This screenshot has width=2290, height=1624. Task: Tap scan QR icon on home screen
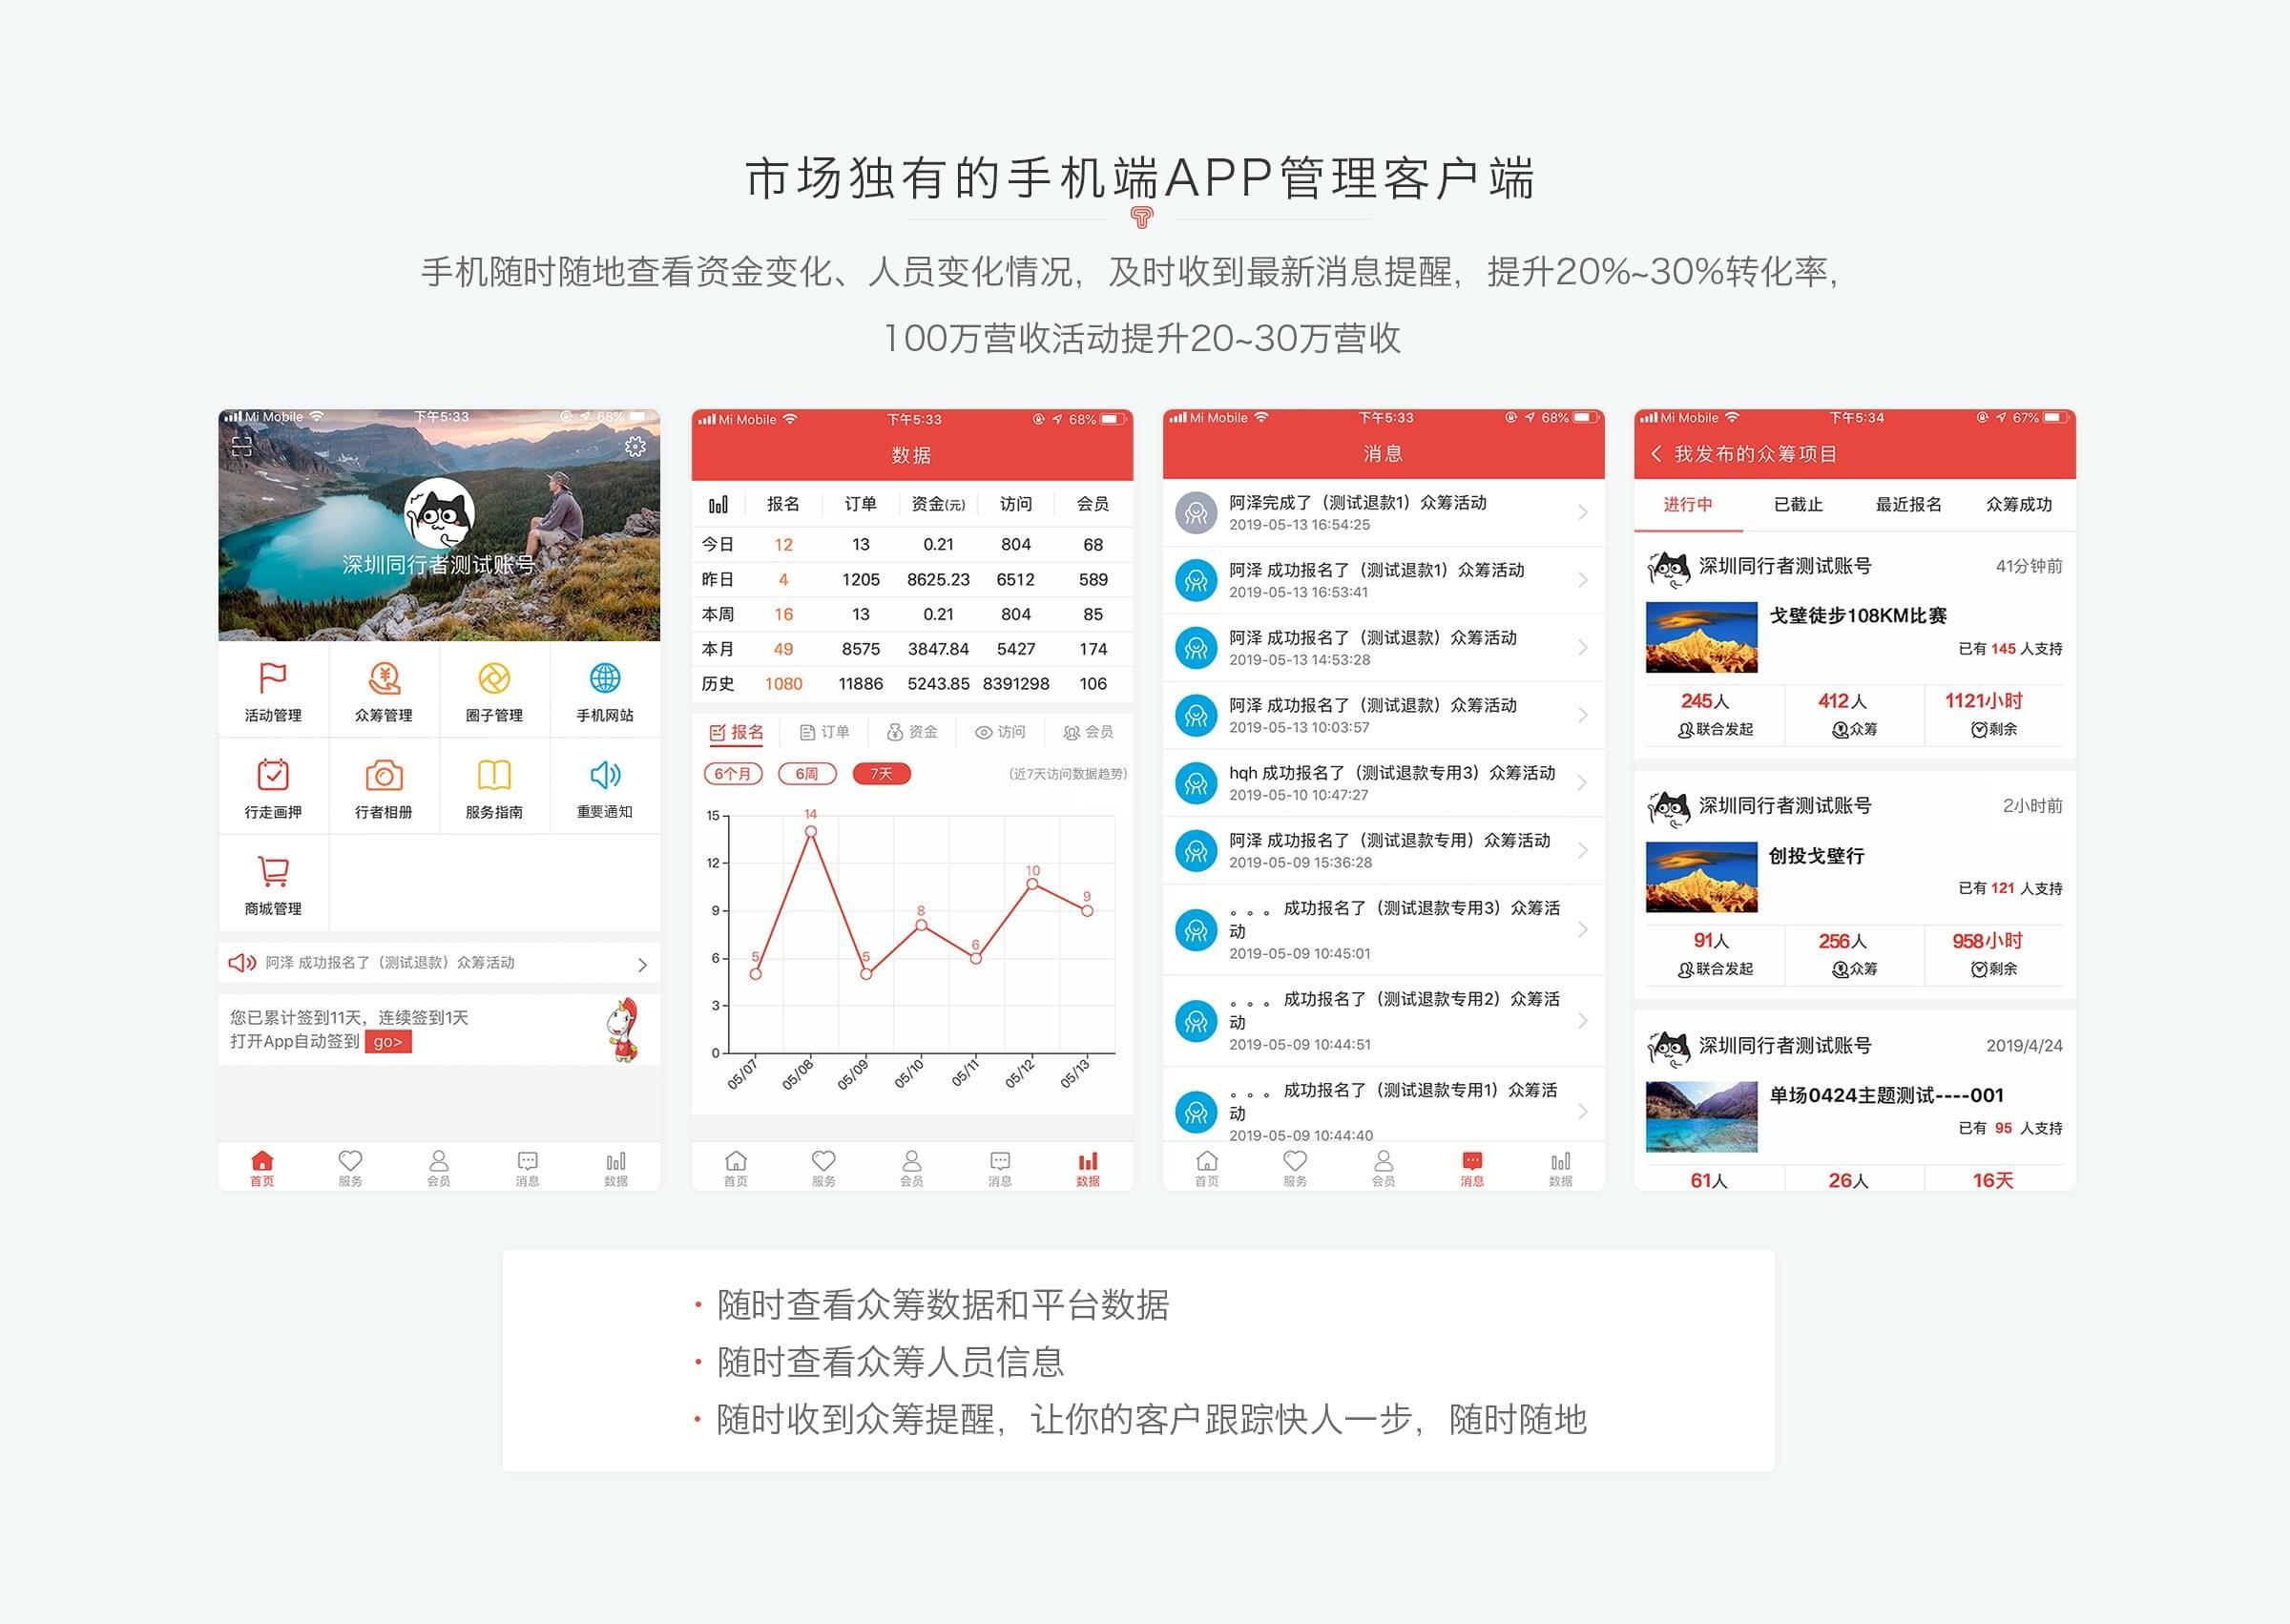[x=242, y=446]
